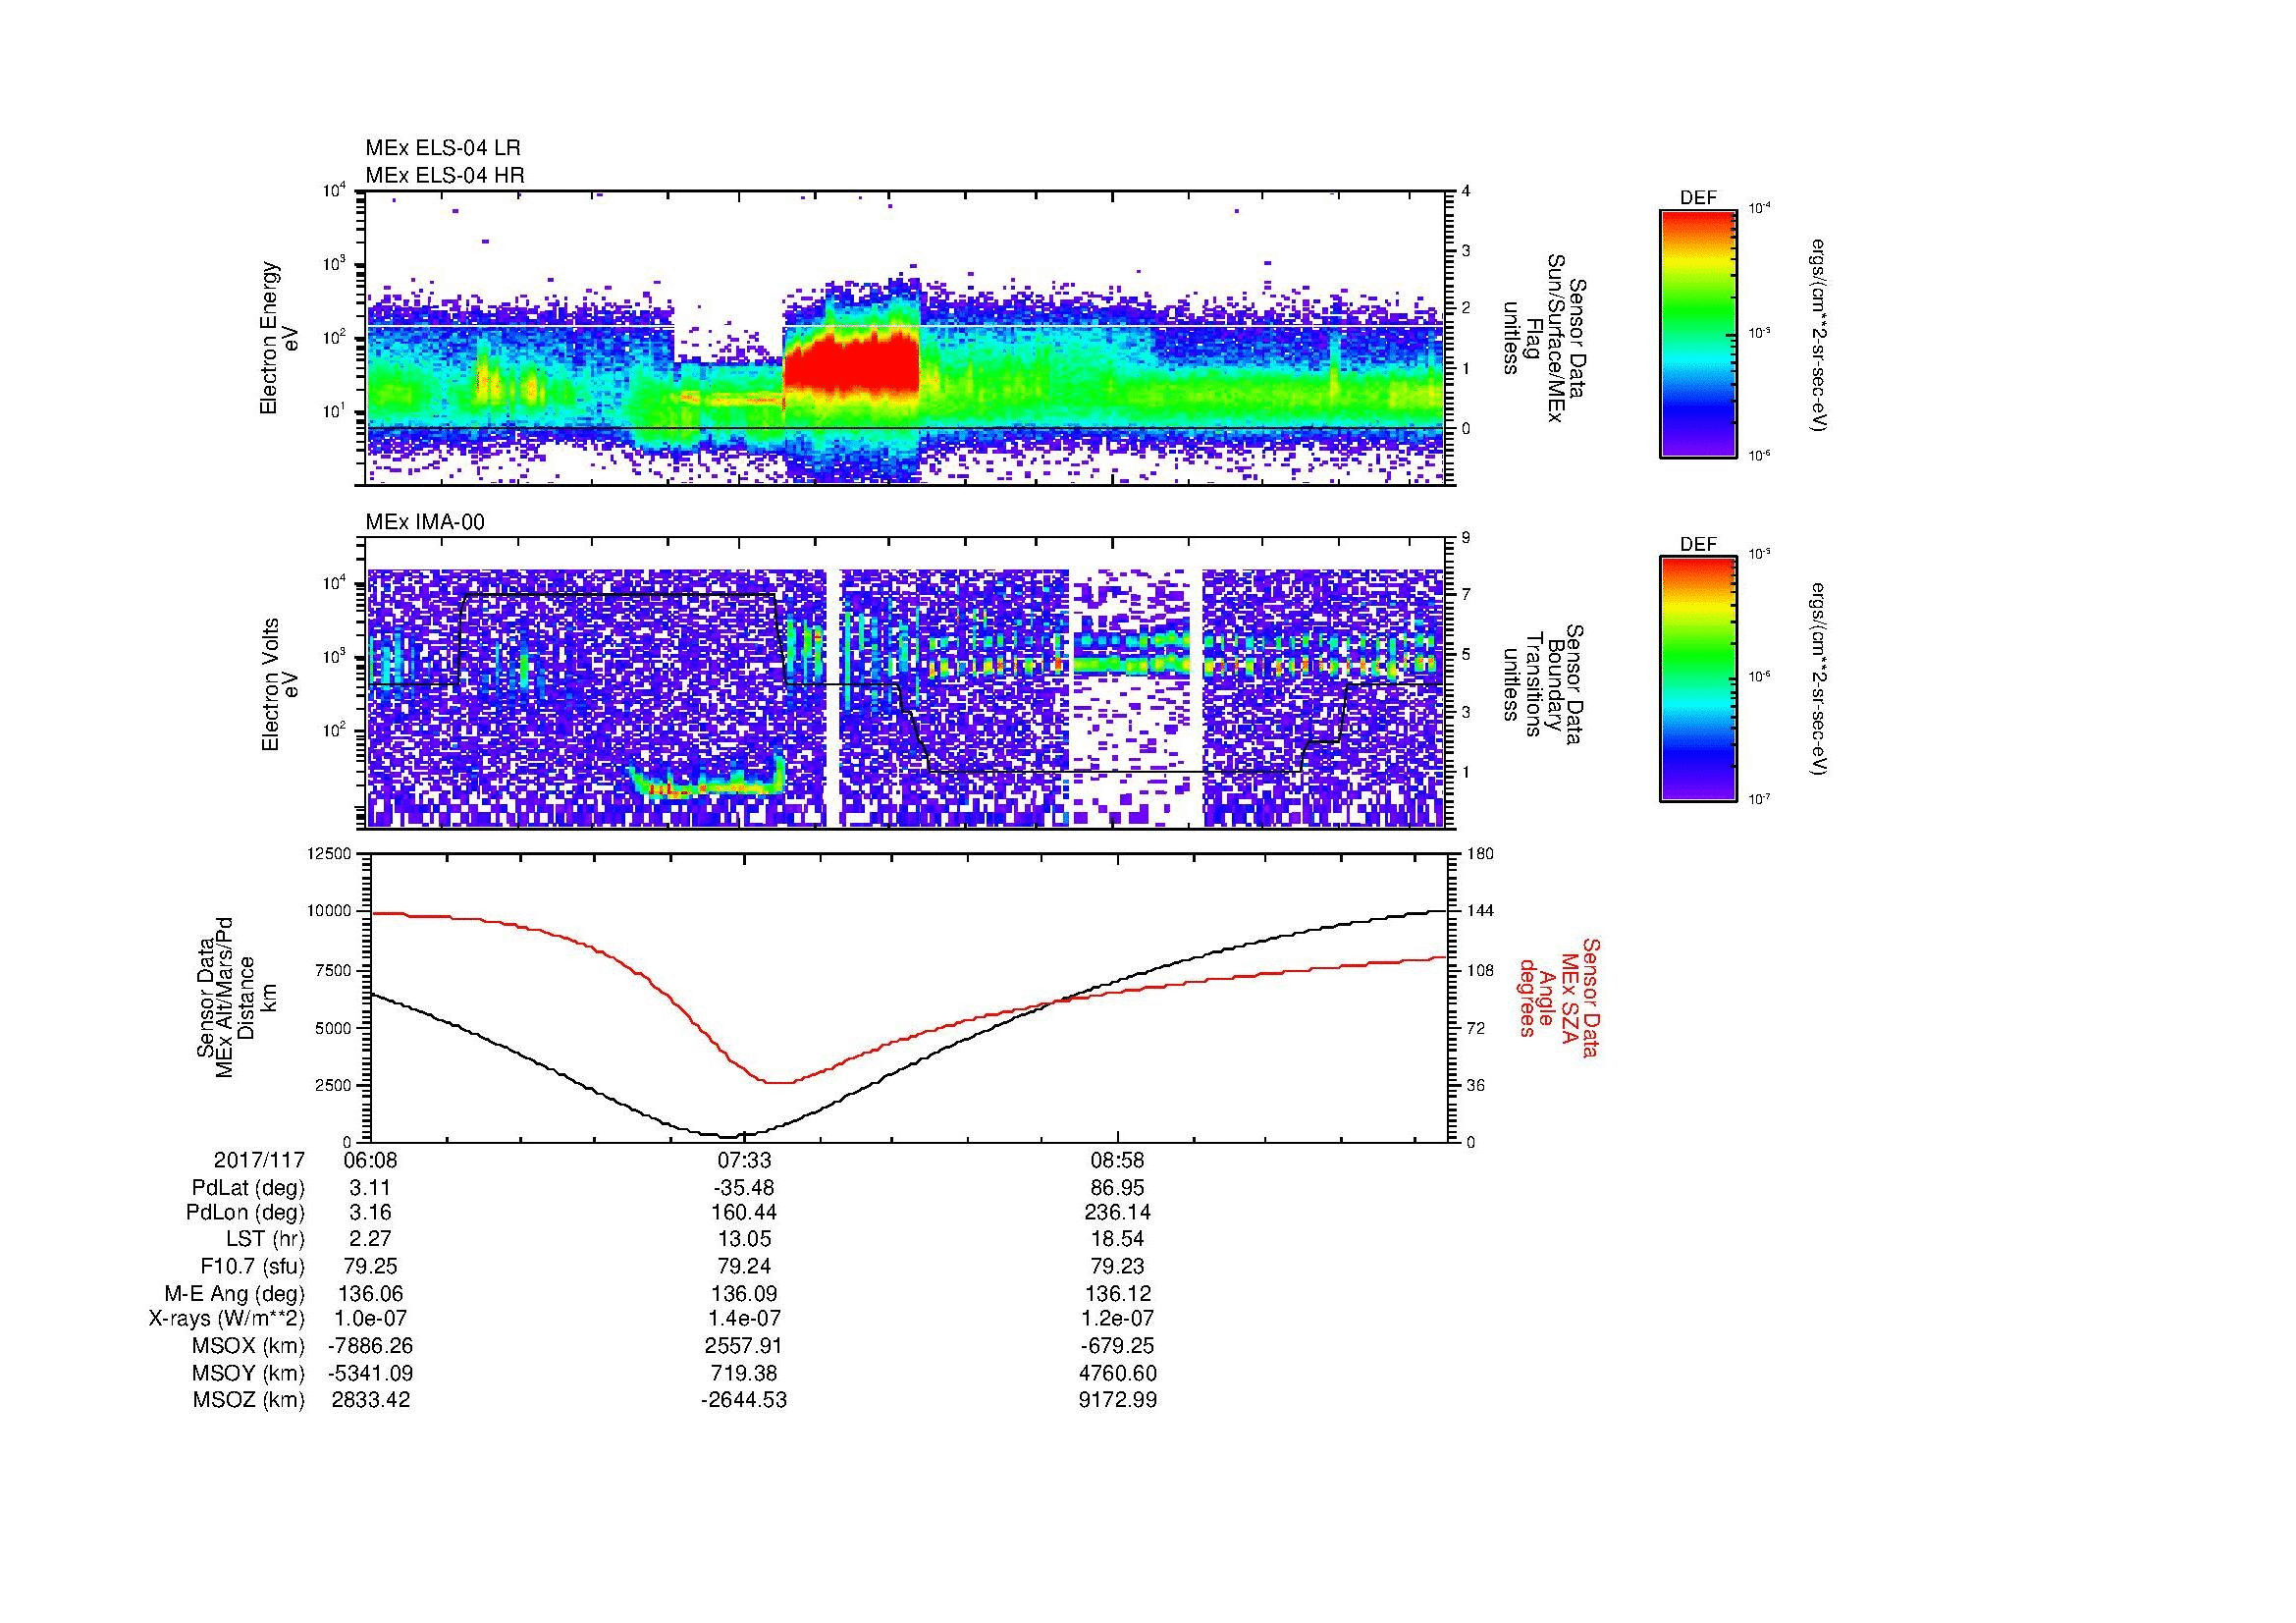Click the MSOZ value 9172.99
Screen dimensions: 2296x1623
1118,1400
